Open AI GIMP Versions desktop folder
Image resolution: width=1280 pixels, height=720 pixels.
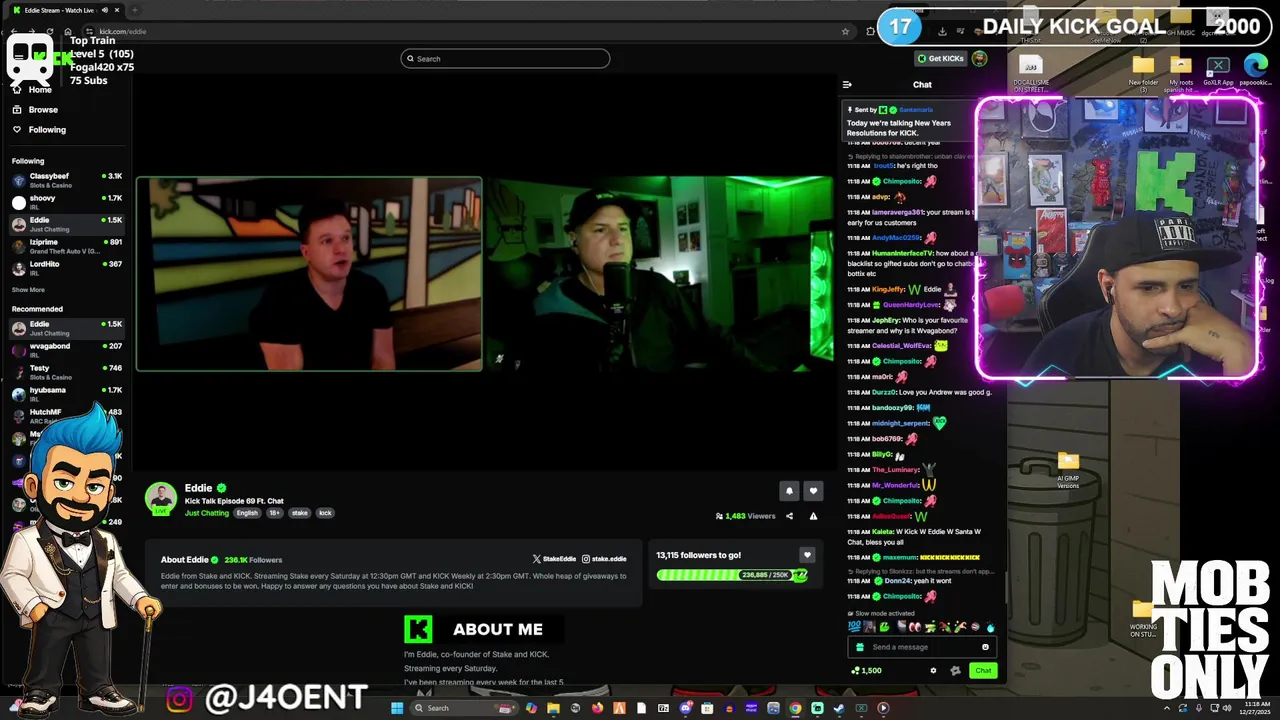1068,469
